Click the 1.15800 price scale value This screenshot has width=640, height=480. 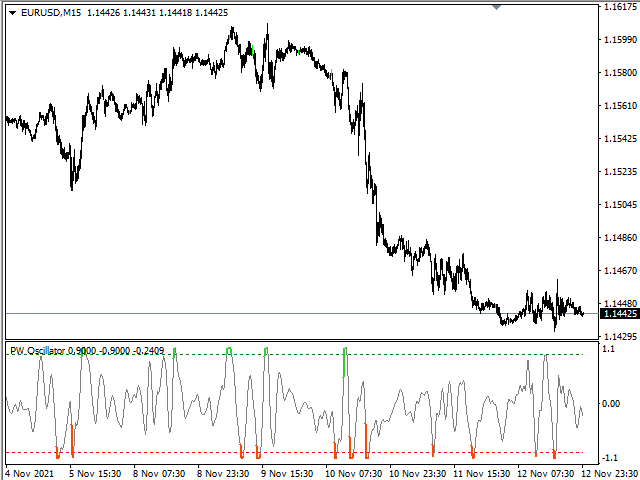pyautogui.click(x=620, y=73)
